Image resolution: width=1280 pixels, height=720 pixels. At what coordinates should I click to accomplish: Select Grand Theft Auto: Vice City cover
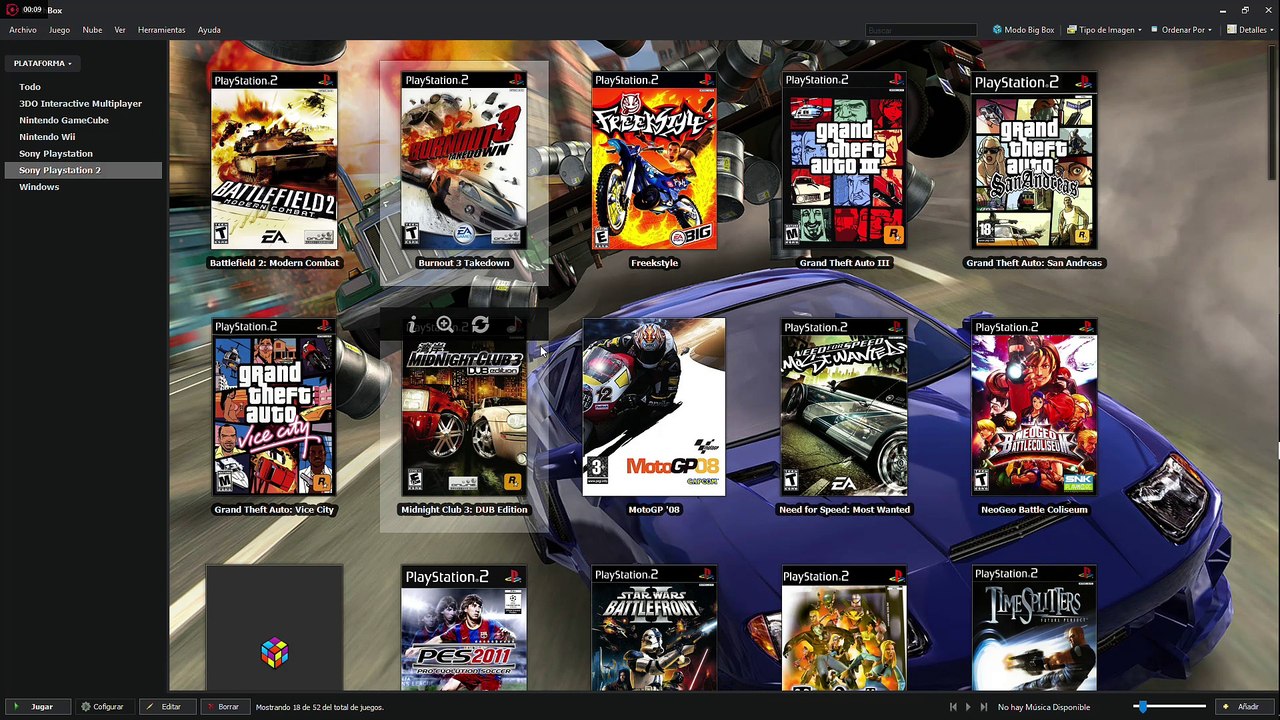274,407
